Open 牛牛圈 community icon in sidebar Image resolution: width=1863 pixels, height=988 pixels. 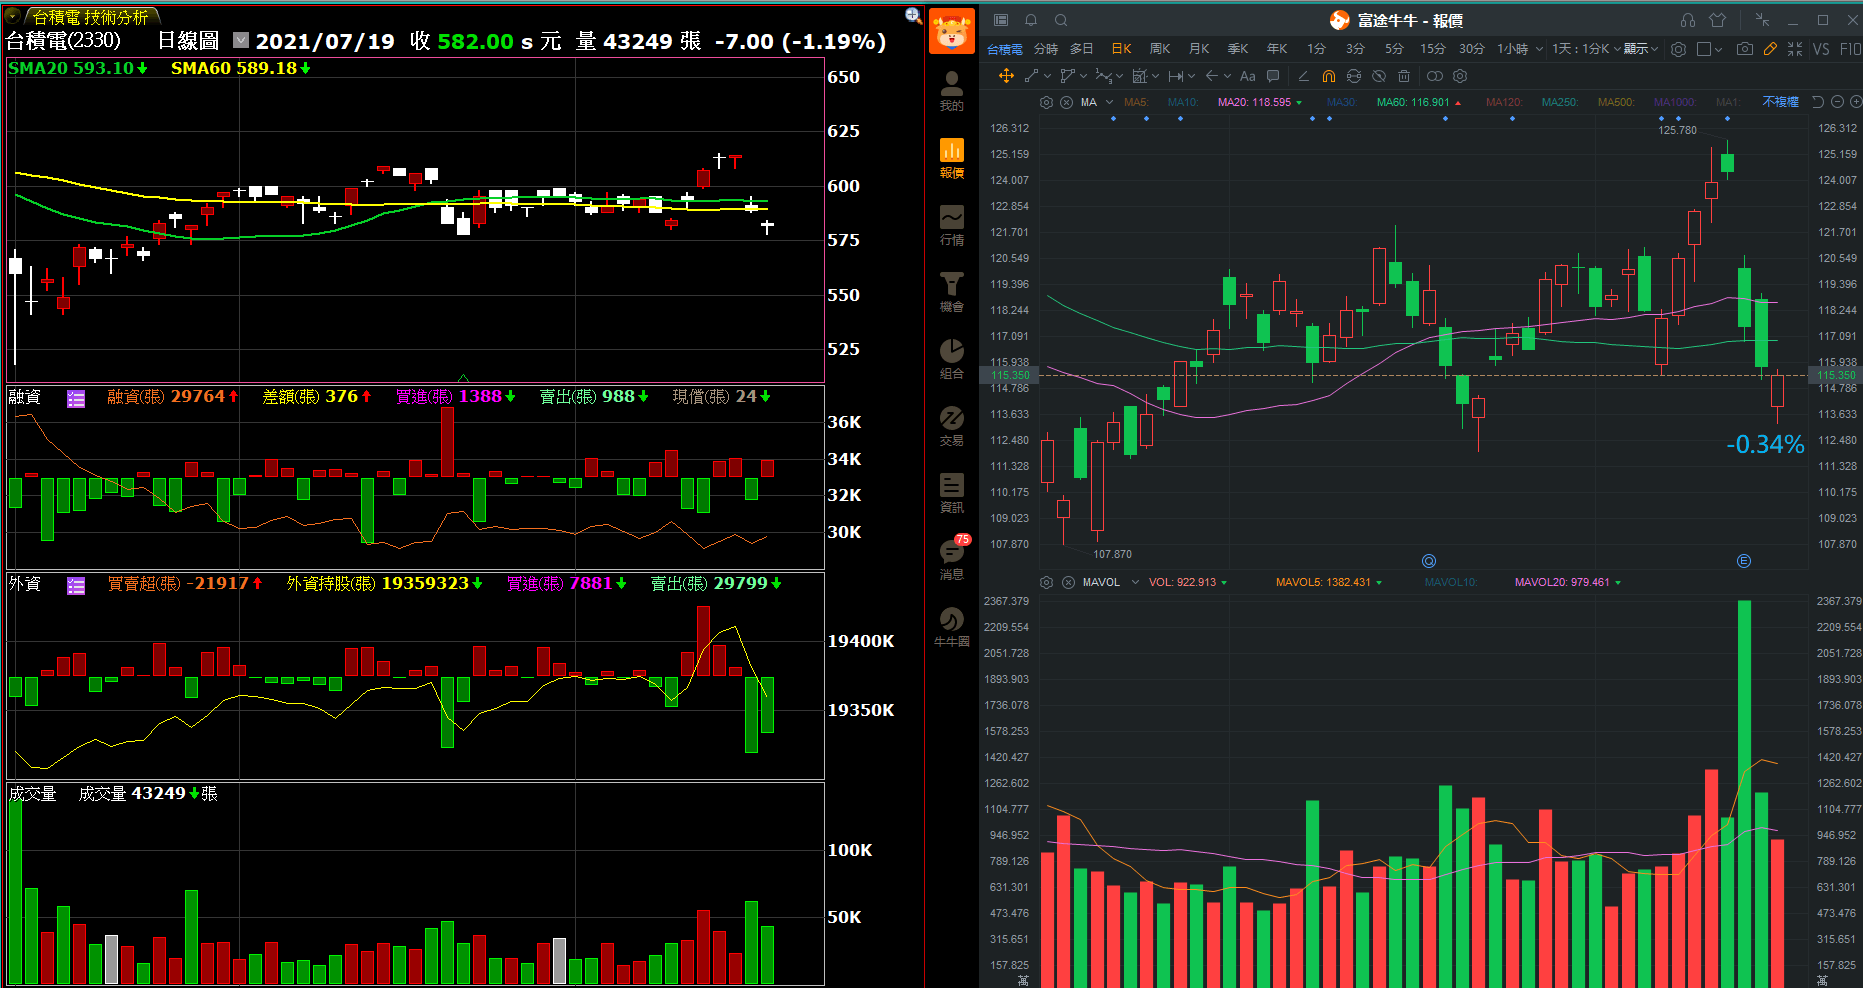(951, 627)
